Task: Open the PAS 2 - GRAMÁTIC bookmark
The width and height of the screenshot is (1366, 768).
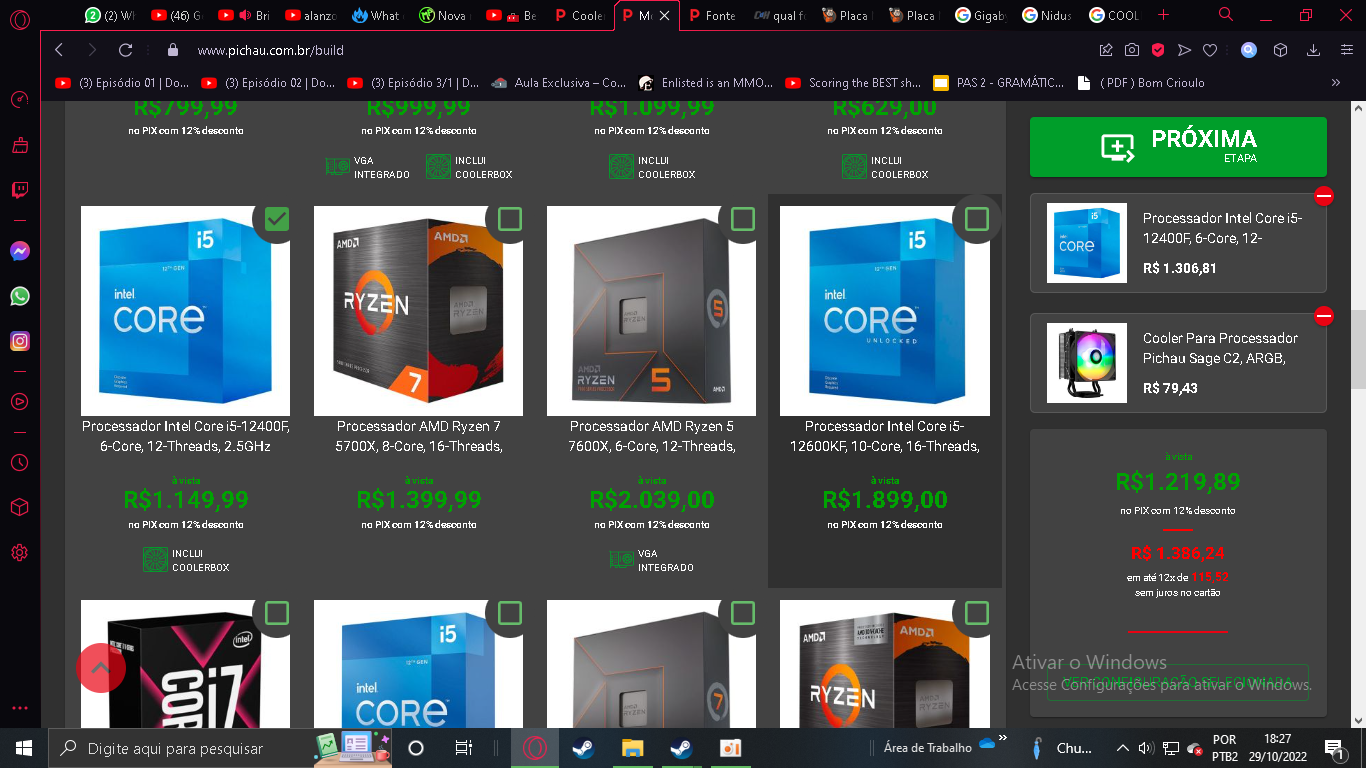Action: [x=999, y=83]
